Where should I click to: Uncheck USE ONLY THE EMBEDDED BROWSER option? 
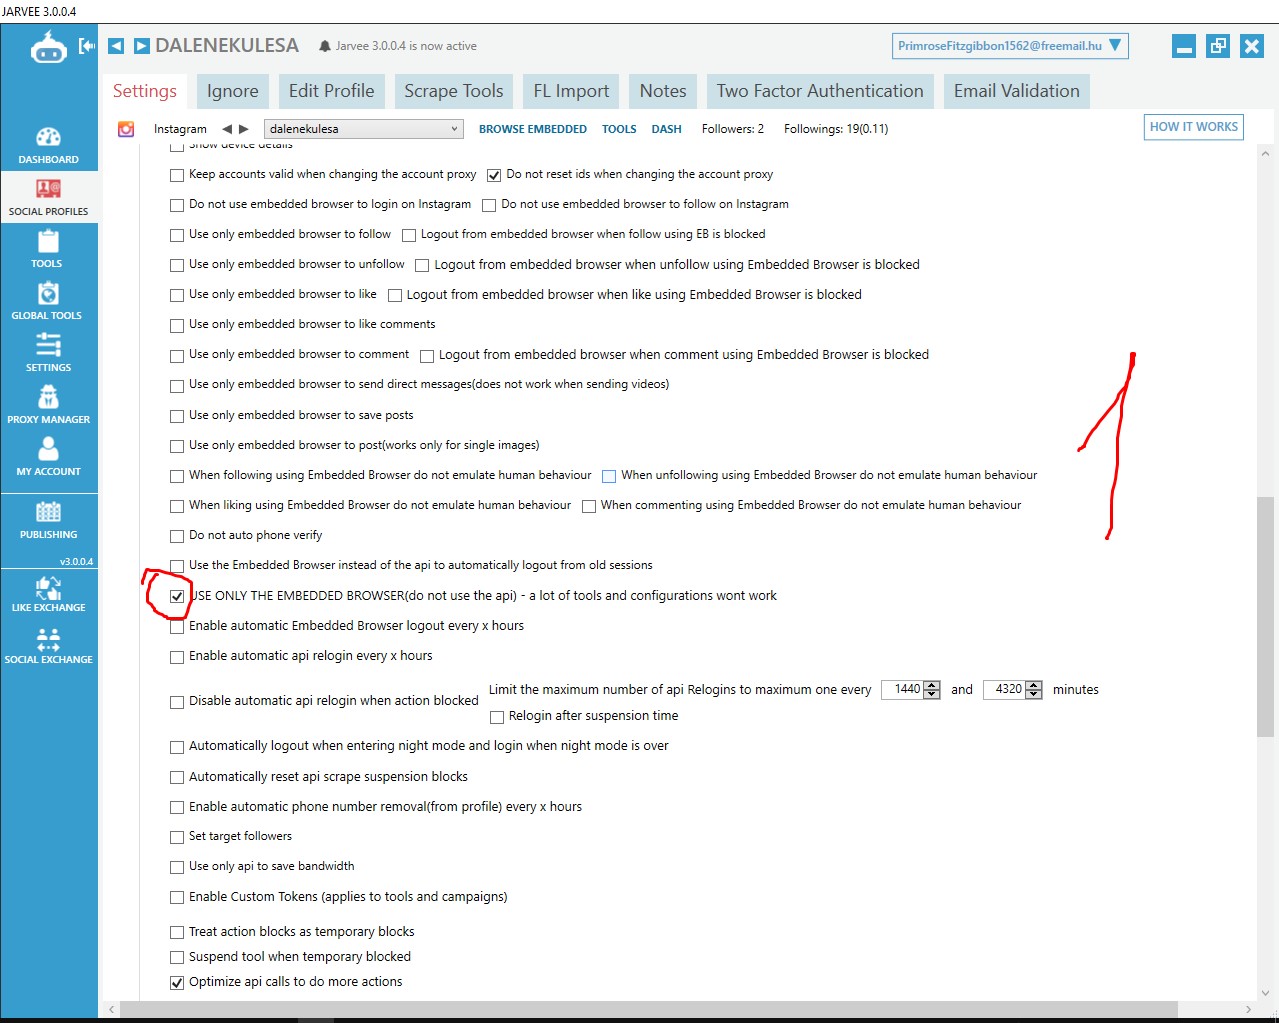pyautogui.click(x=177, y=596)
